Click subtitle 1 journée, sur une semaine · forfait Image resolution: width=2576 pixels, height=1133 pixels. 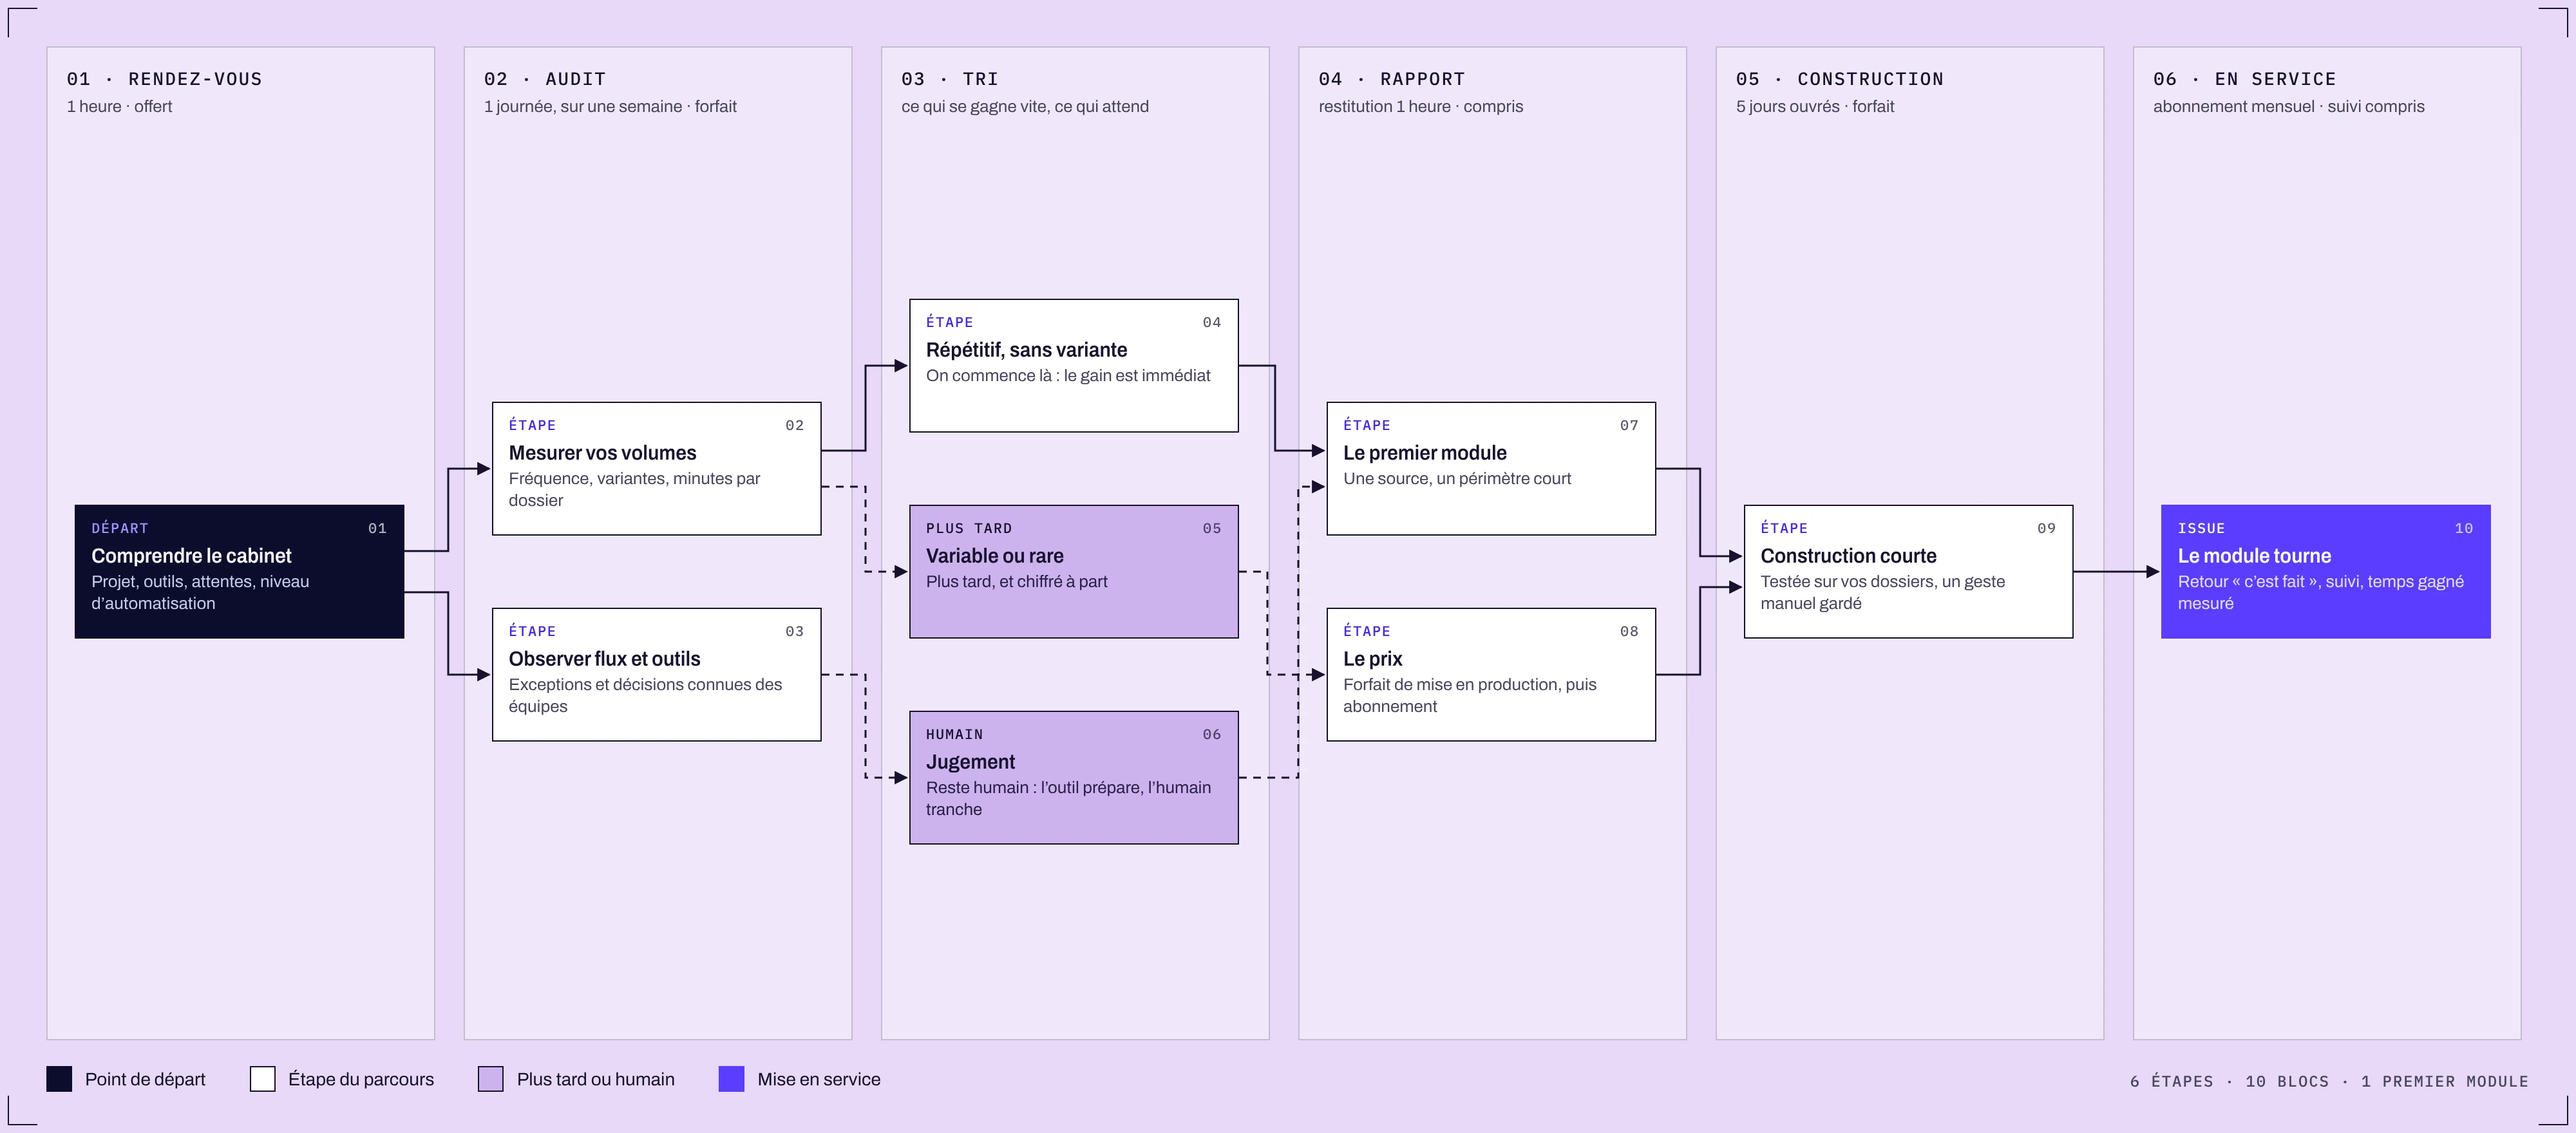610,106
